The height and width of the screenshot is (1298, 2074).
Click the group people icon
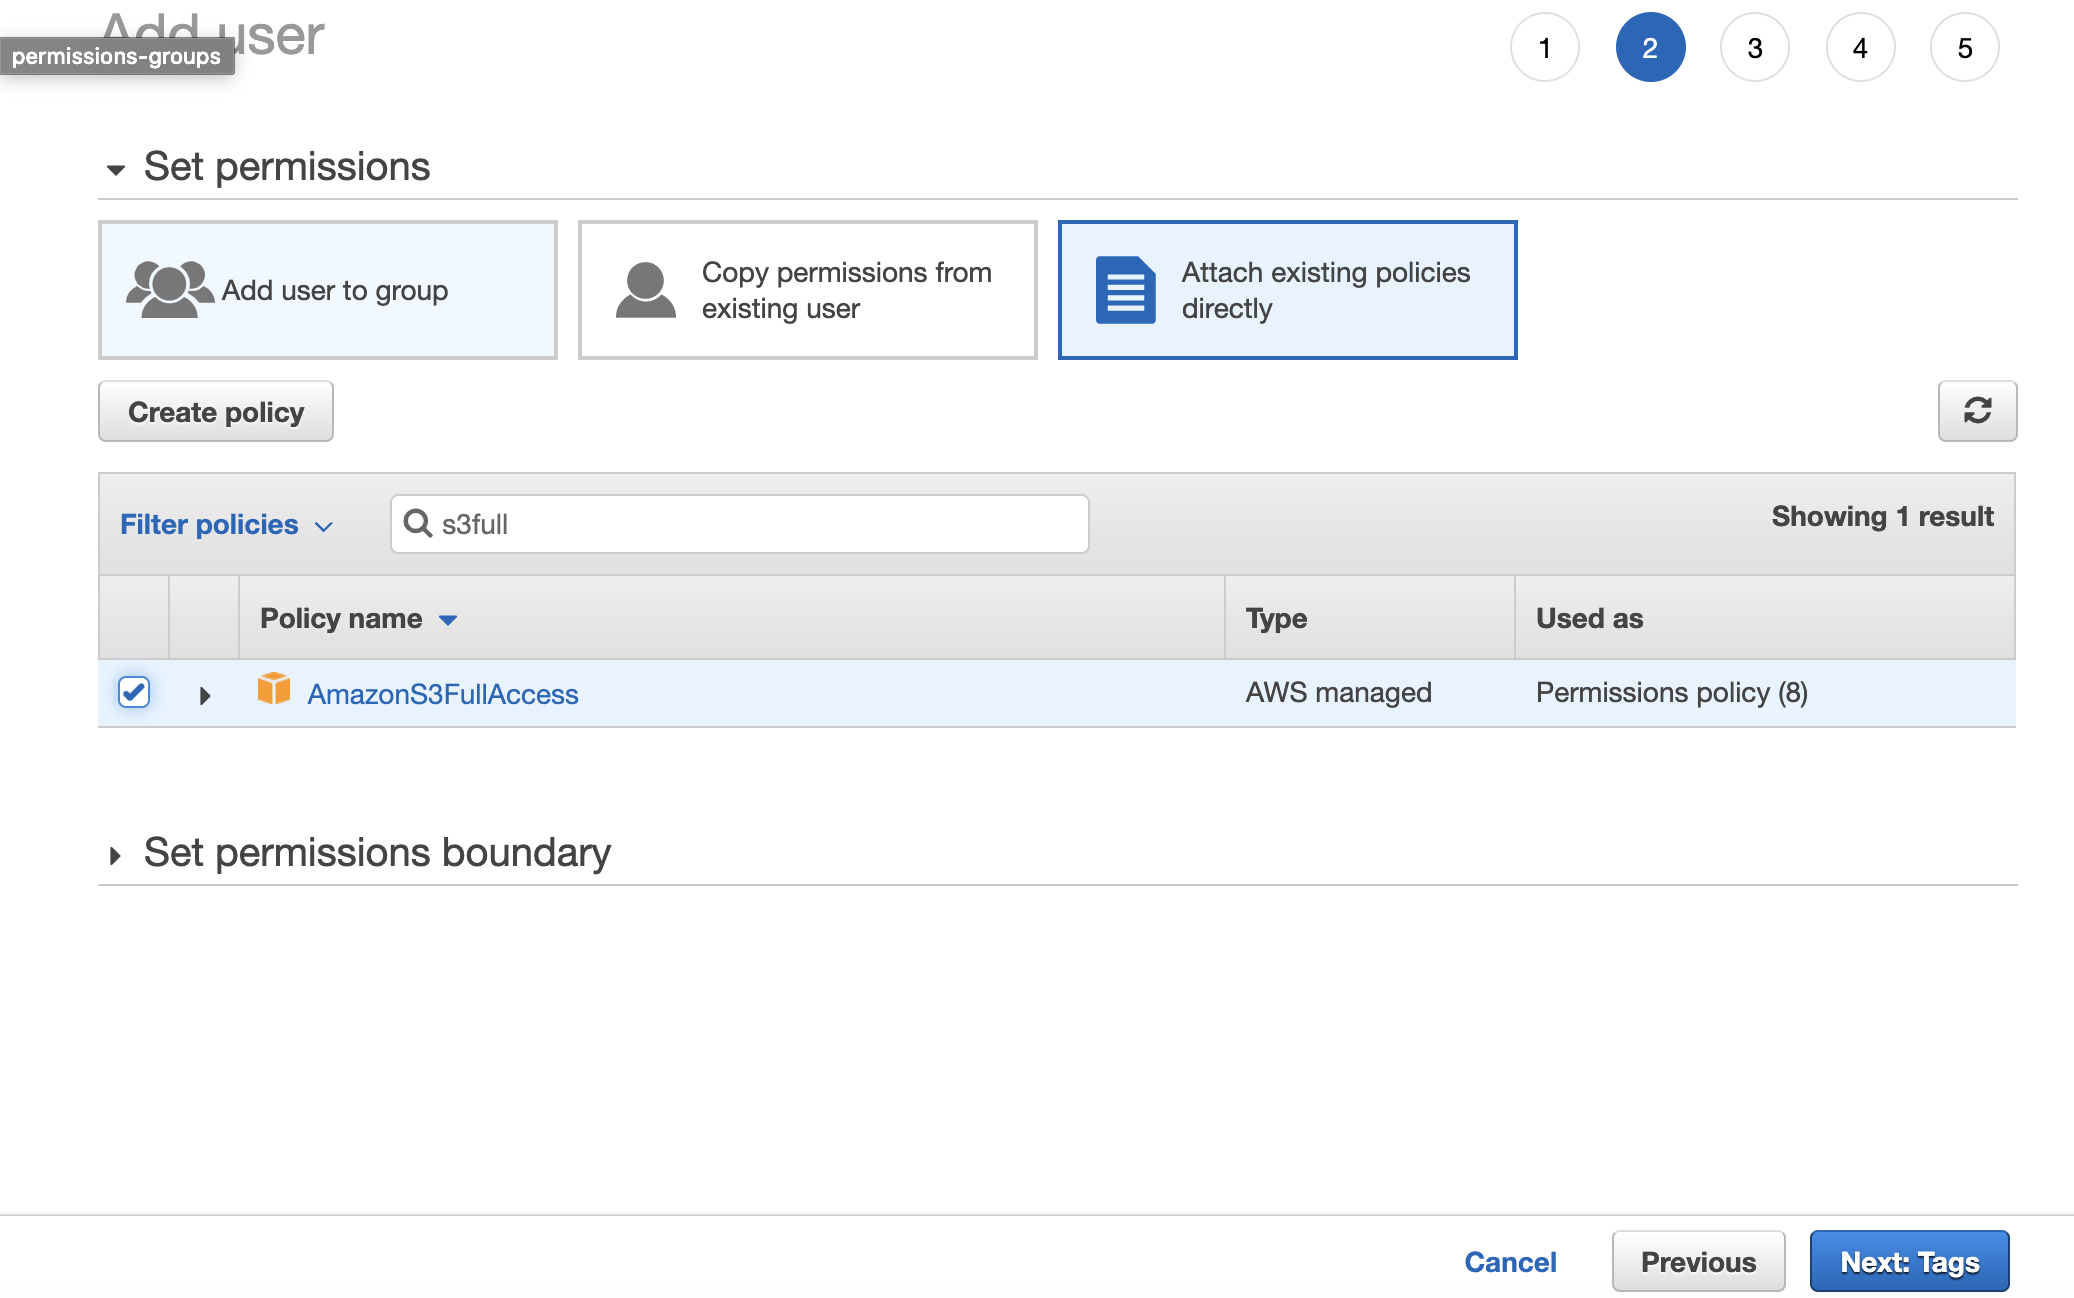click(169, 290)
